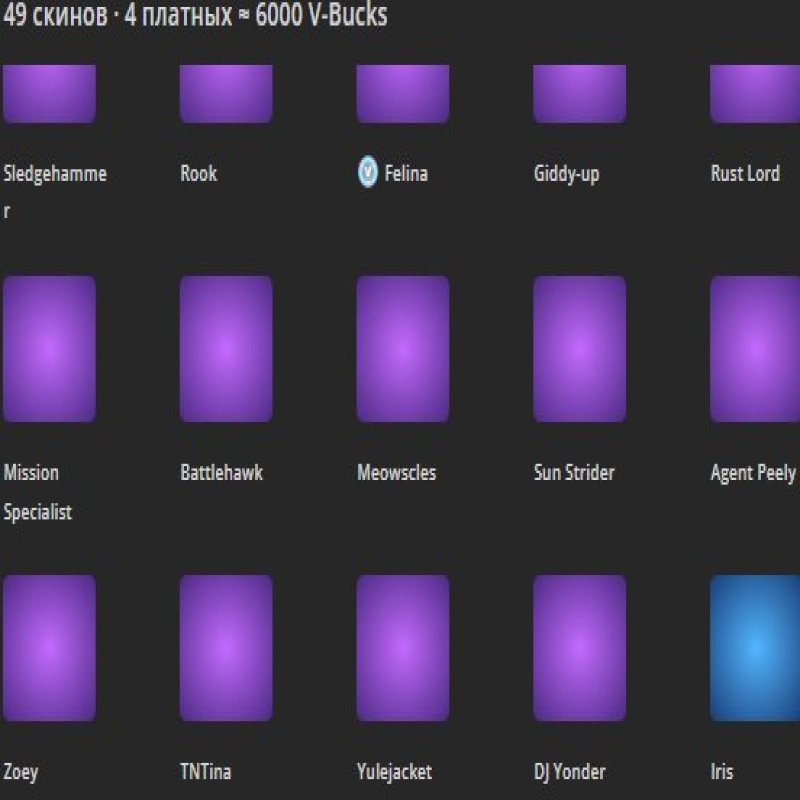800x800 pixels.
Task: Click the skins count summary header
Action: [195, 16]
